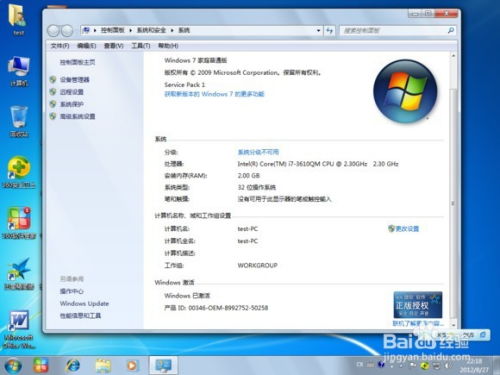This screenshot has width=500, height=375.
Task: Click the Device Manager shield icon
Action: click(x=52, y=79)
